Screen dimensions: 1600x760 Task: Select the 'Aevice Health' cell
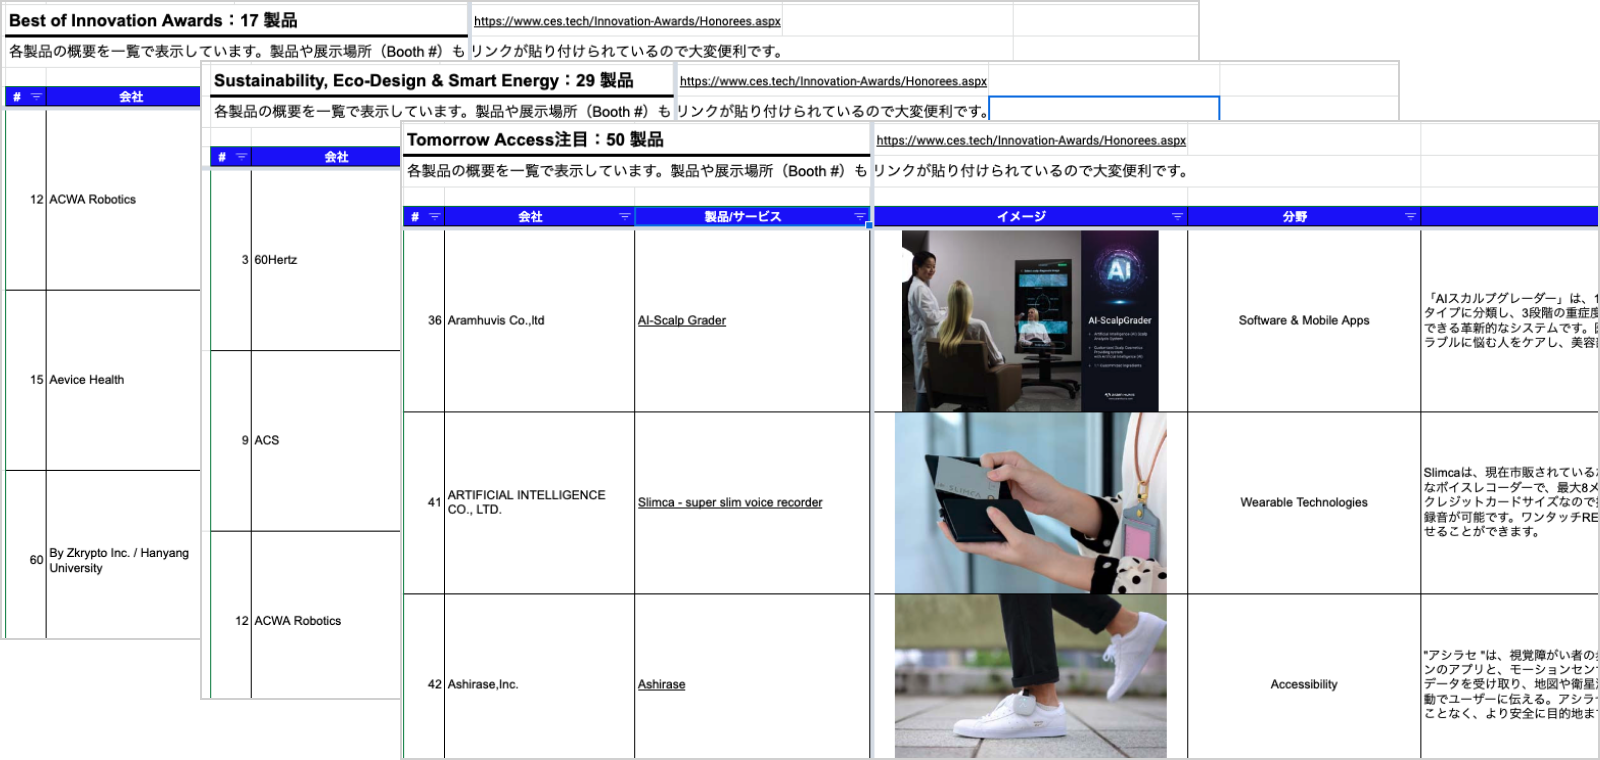pyautogui.click(x=123, y=380)
